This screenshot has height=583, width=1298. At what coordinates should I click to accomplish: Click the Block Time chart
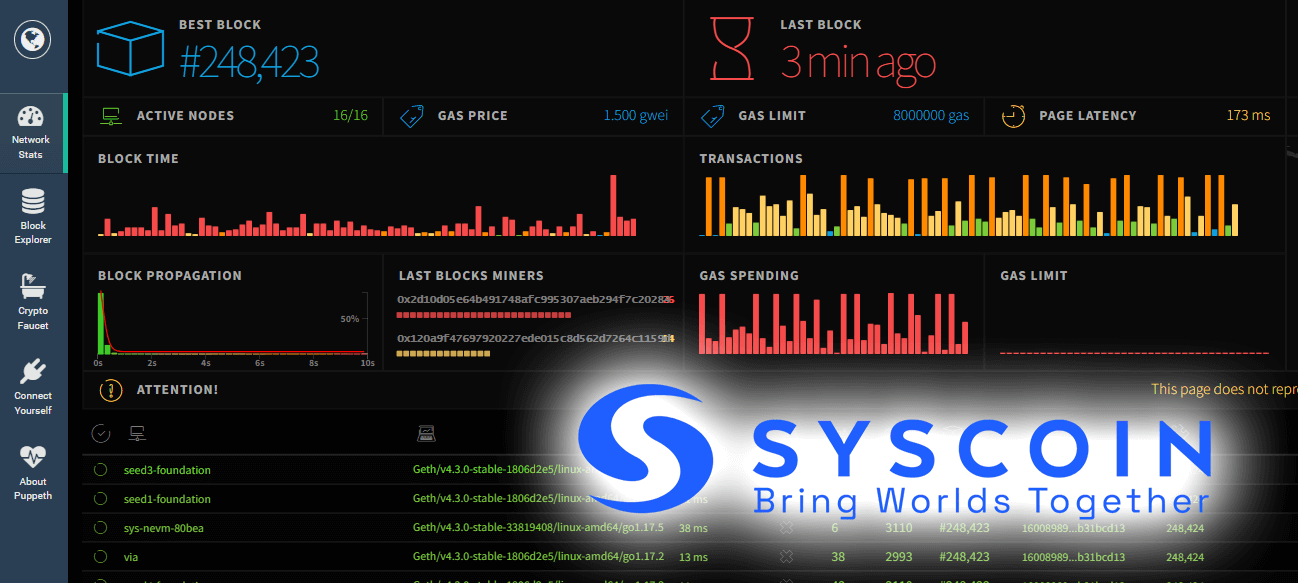click(x=367, y=206)
